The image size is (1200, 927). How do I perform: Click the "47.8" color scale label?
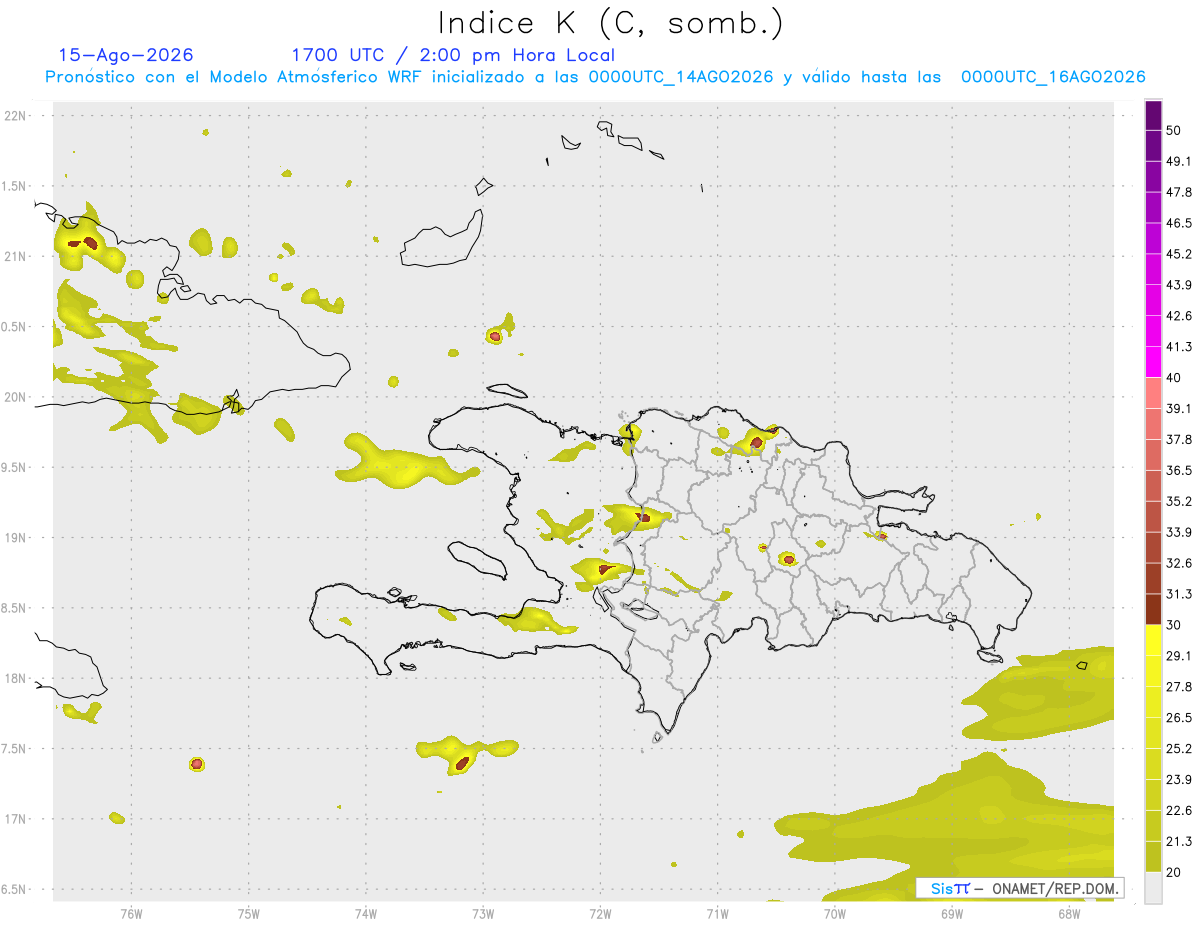tap(1179, 193)
